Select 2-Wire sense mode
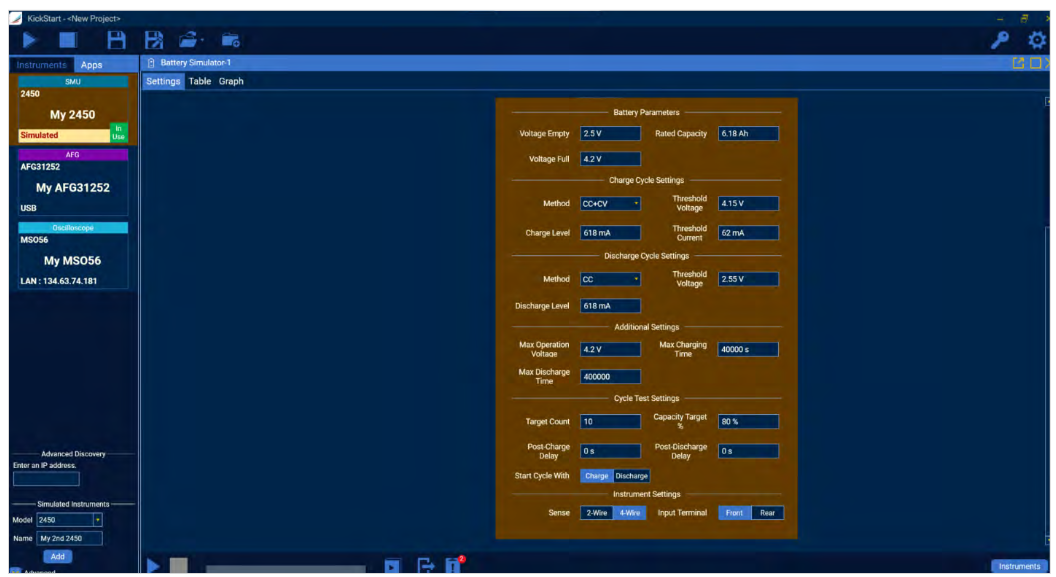Screen dimensions: 1056x577 pyautogui.click(x=596, y=513)
